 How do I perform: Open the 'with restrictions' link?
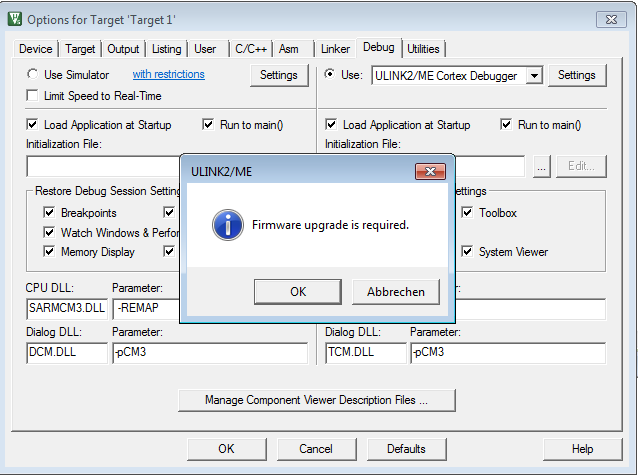coord(168,74)
